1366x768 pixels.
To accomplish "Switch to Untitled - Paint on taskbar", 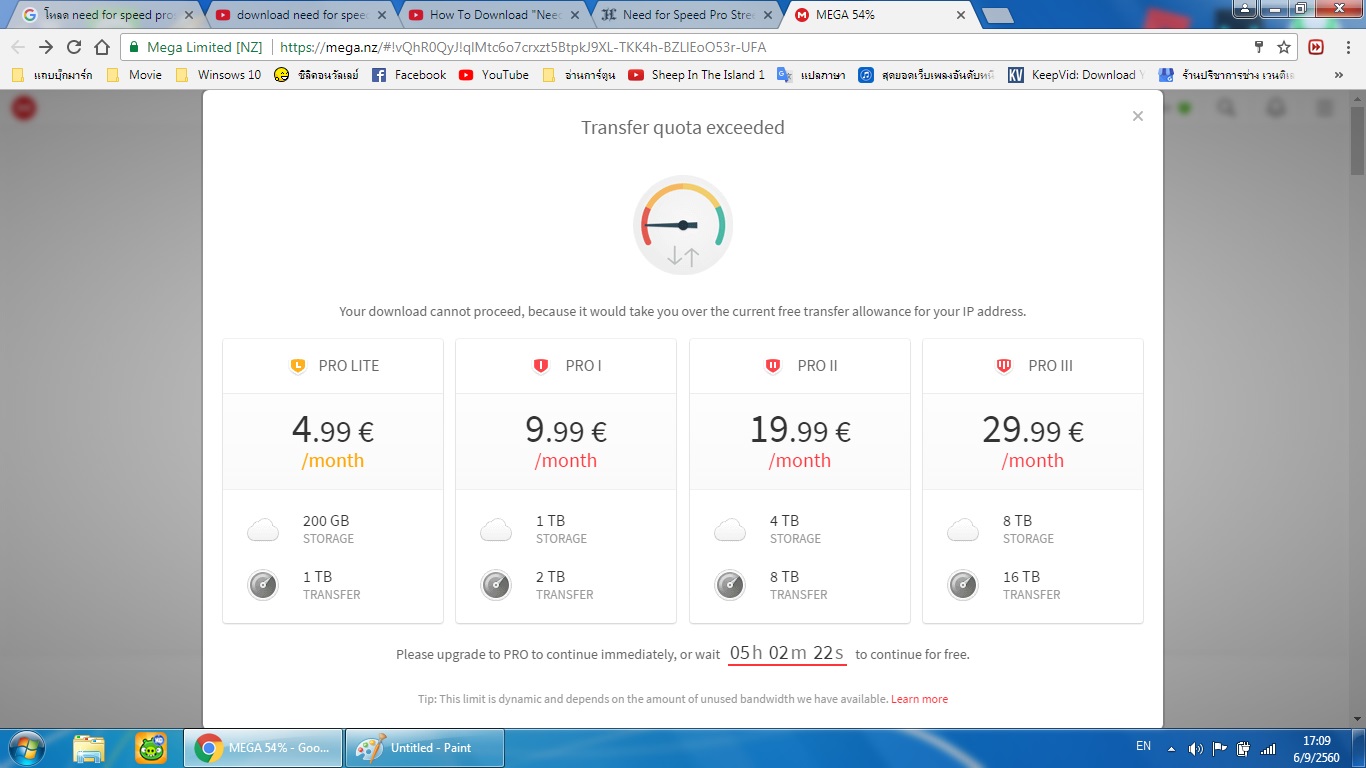I will click(x=425, y=748).
